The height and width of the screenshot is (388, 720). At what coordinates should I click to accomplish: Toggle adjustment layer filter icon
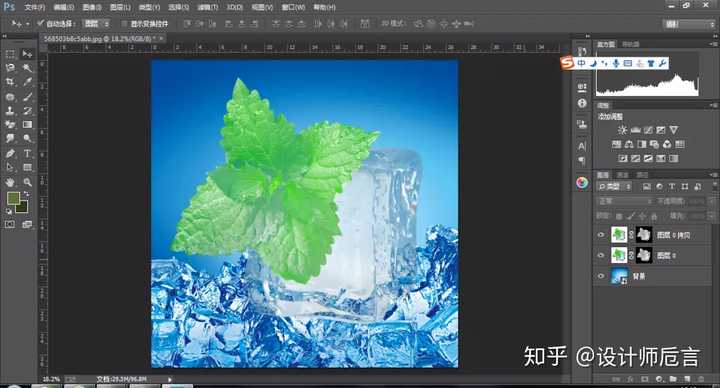click(x=659, y=186)
